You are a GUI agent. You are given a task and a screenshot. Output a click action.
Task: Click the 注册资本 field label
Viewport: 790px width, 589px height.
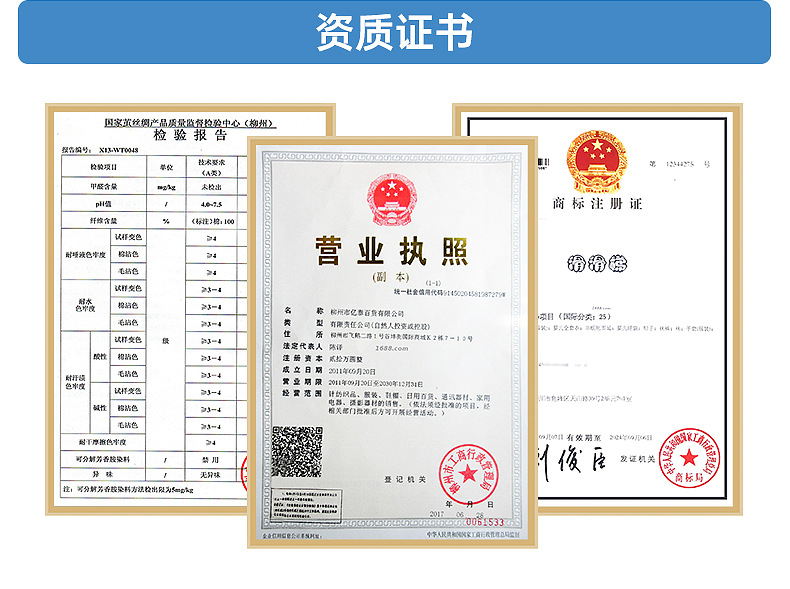pos(303,358)
